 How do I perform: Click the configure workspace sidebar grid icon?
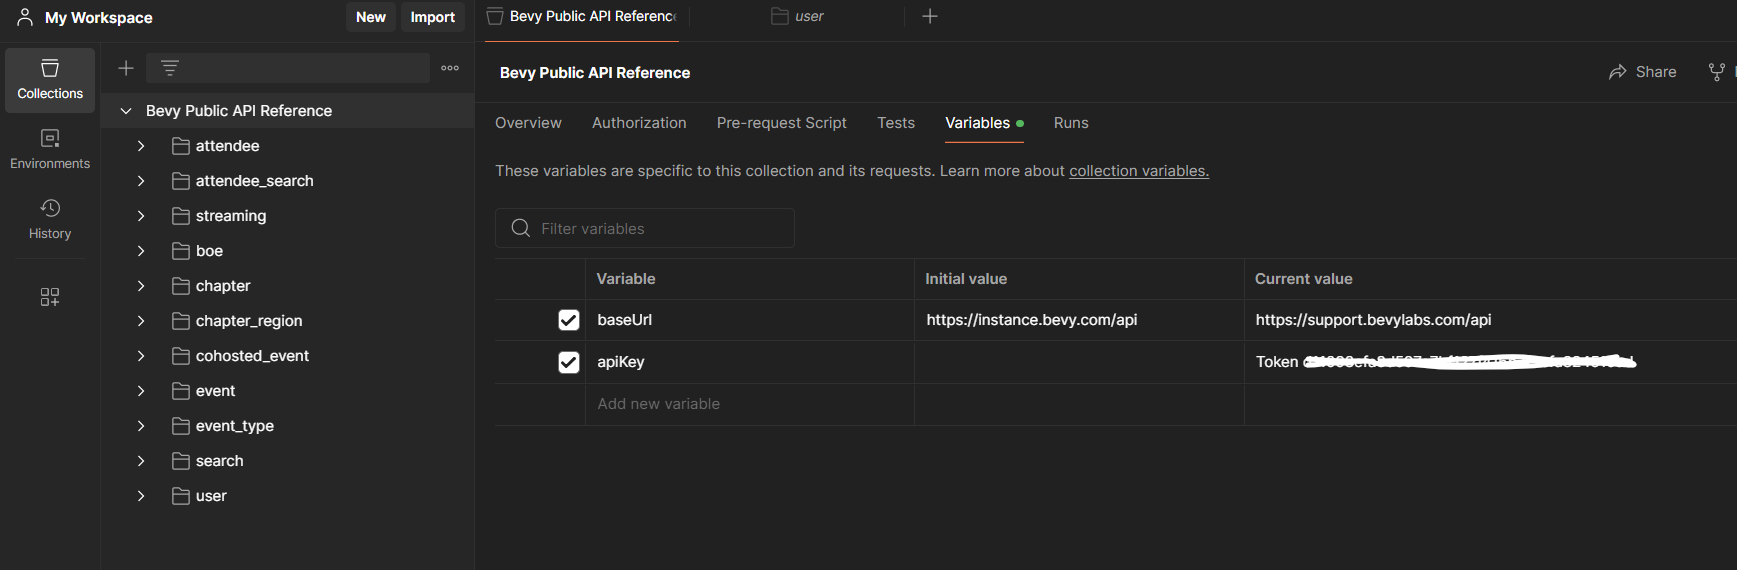50,297
